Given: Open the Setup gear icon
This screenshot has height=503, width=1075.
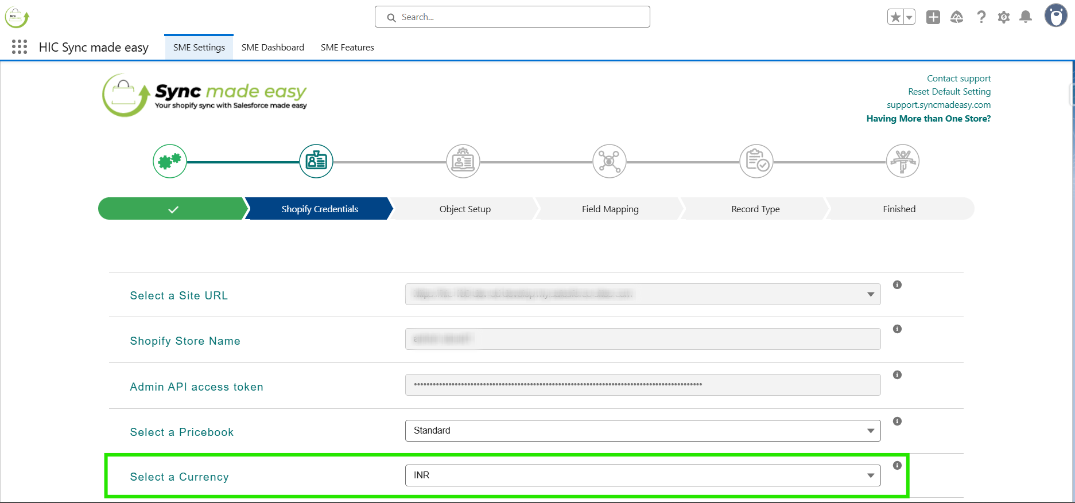Looking at the screenshot, I should 1004,17.
